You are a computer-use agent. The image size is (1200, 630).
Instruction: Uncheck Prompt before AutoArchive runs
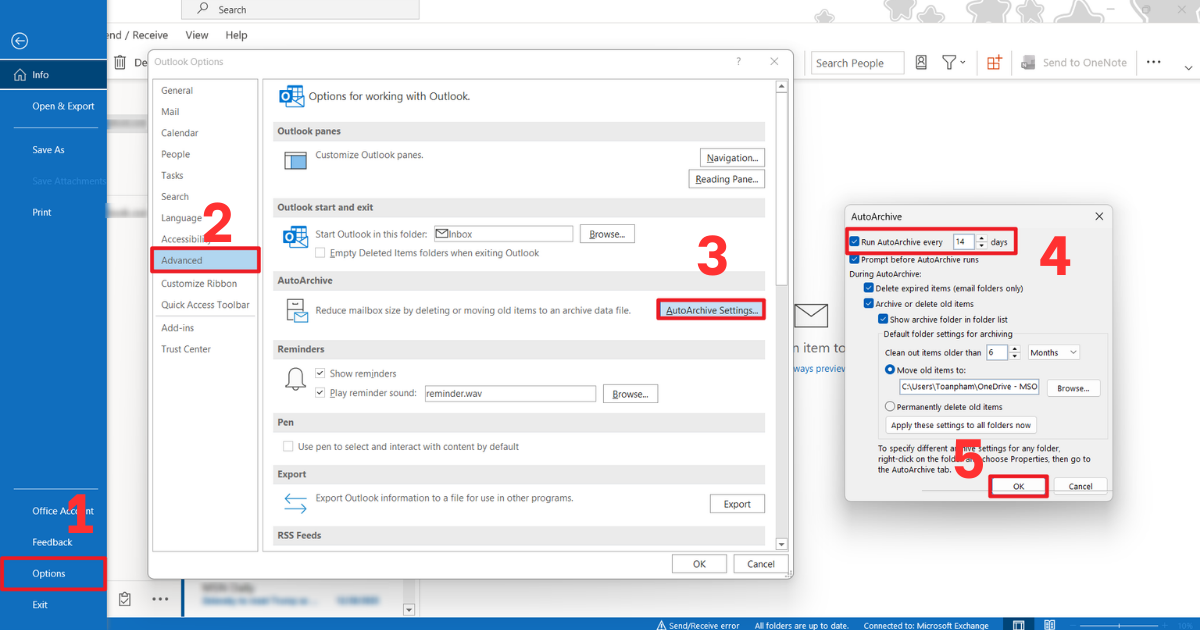pyautogui.click(x=855, y=258)
